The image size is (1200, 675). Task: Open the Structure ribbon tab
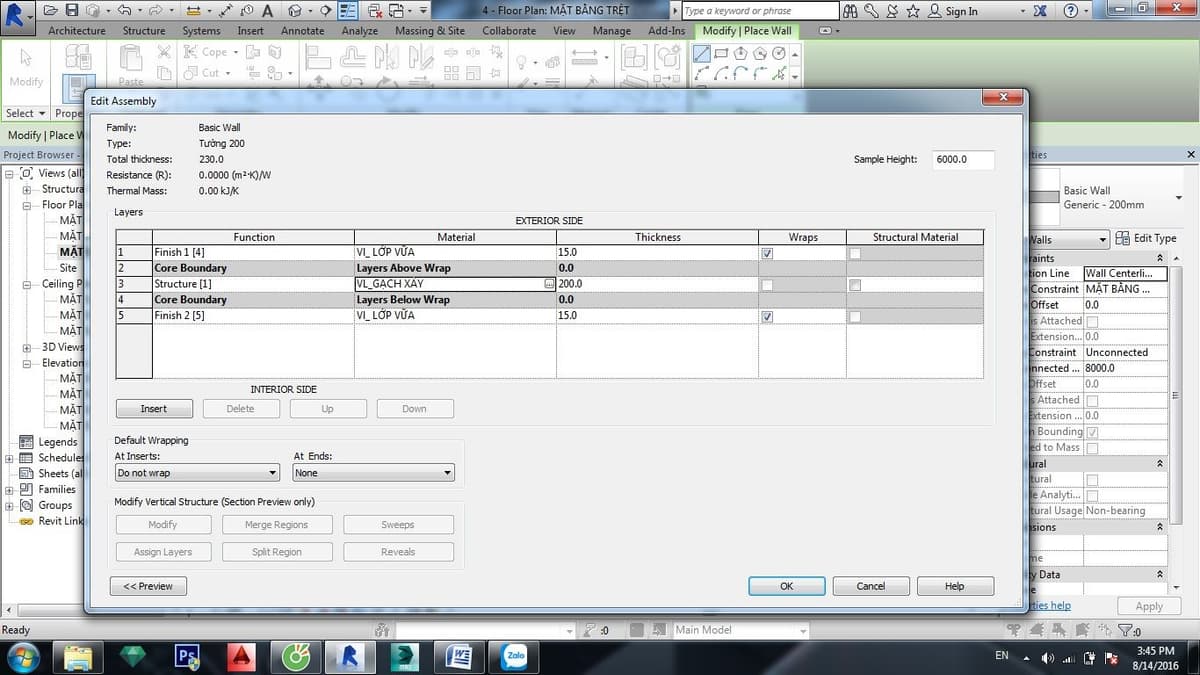pyautogui.click(x=144, y=30)
